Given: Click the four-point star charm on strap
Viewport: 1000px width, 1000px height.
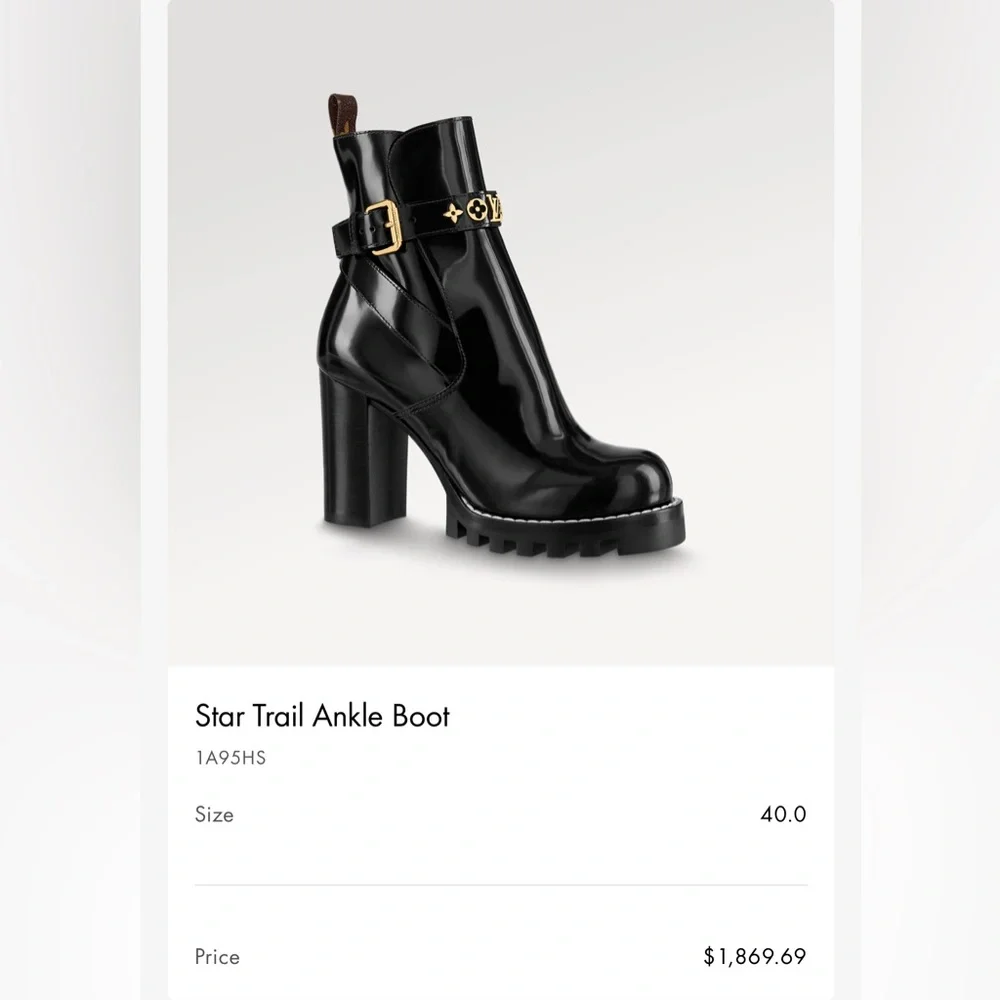Looking at the screenshot, I should [x=453, y=212].
